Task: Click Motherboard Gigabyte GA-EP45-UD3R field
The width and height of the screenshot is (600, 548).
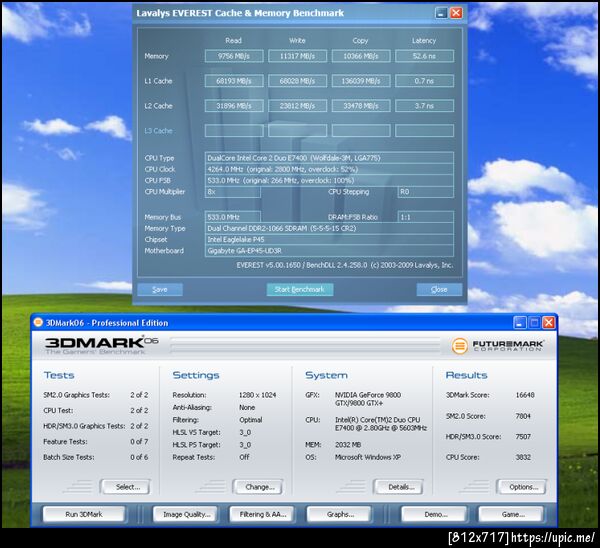Action: click(x=329, y=251)
